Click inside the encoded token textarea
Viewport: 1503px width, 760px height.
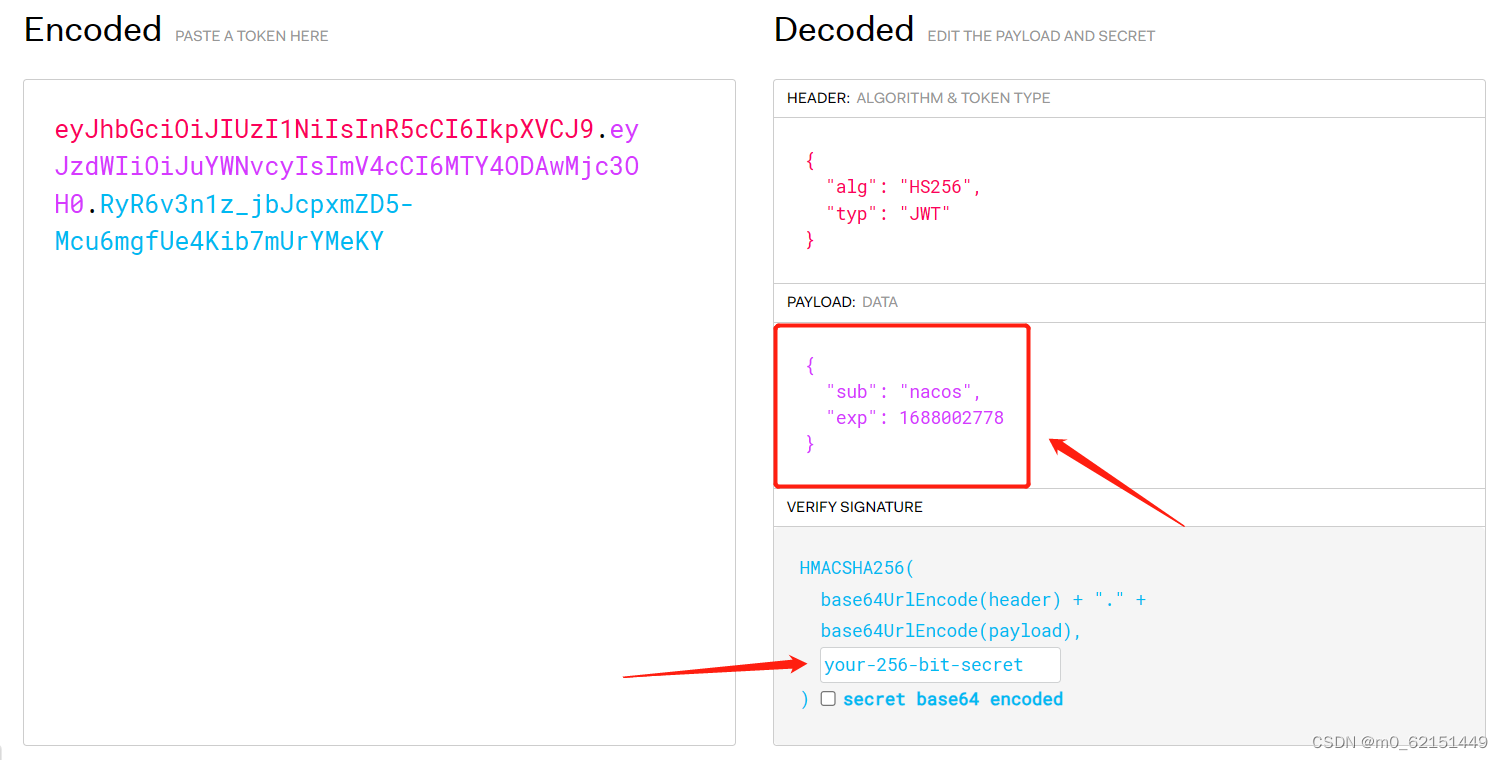tap(380, 400)
